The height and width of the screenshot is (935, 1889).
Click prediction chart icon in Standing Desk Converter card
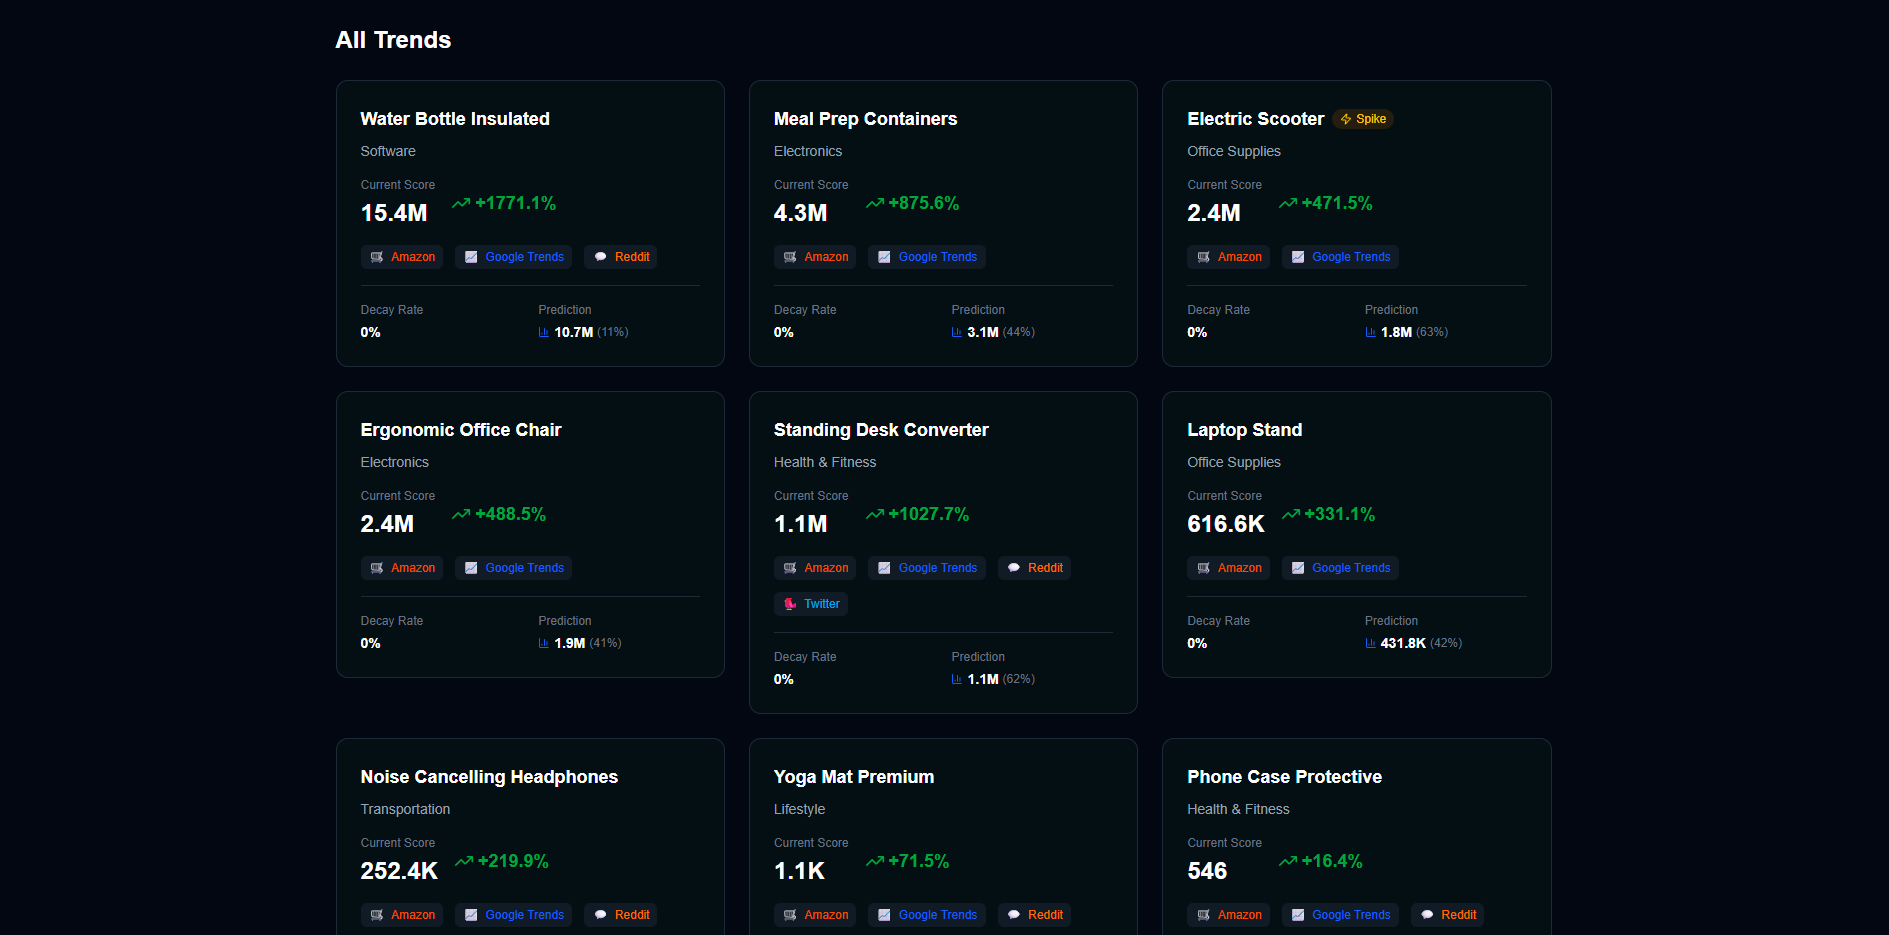click(x=957, y=679)
